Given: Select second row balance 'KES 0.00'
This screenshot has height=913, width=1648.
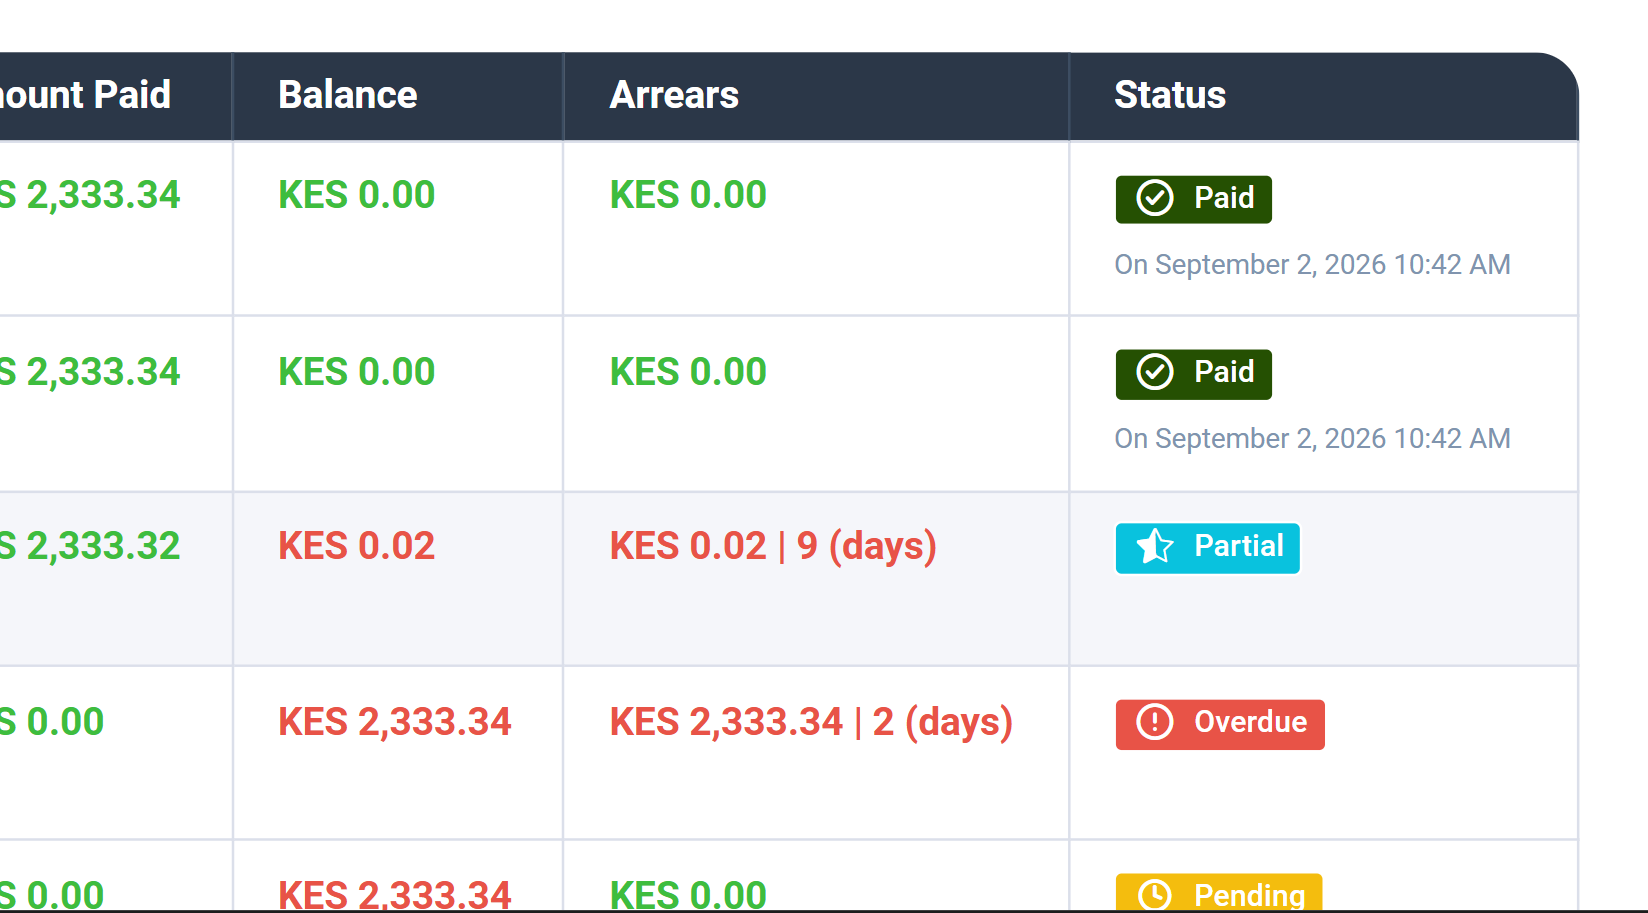Looking at the screenshot, I should pos(356,372).
